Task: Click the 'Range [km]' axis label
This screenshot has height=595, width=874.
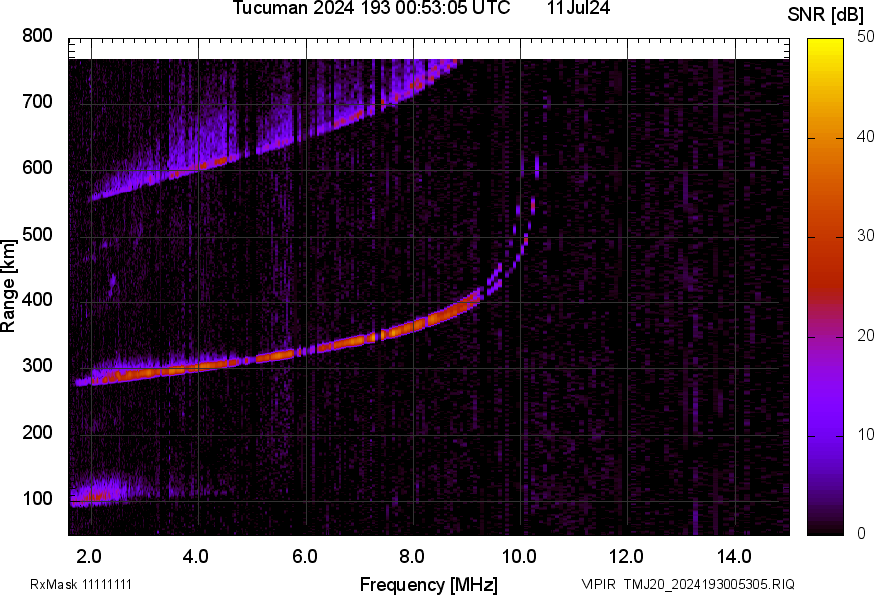Action: (x=8, y=286)
